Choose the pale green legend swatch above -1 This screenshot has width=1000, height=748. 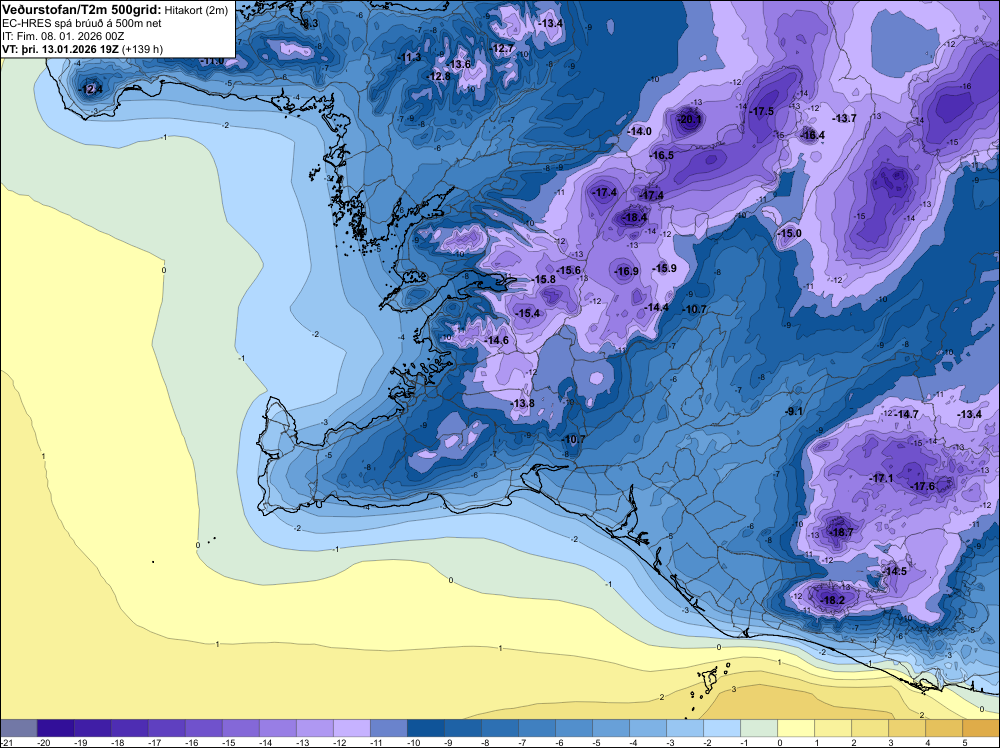click(758, 728)
